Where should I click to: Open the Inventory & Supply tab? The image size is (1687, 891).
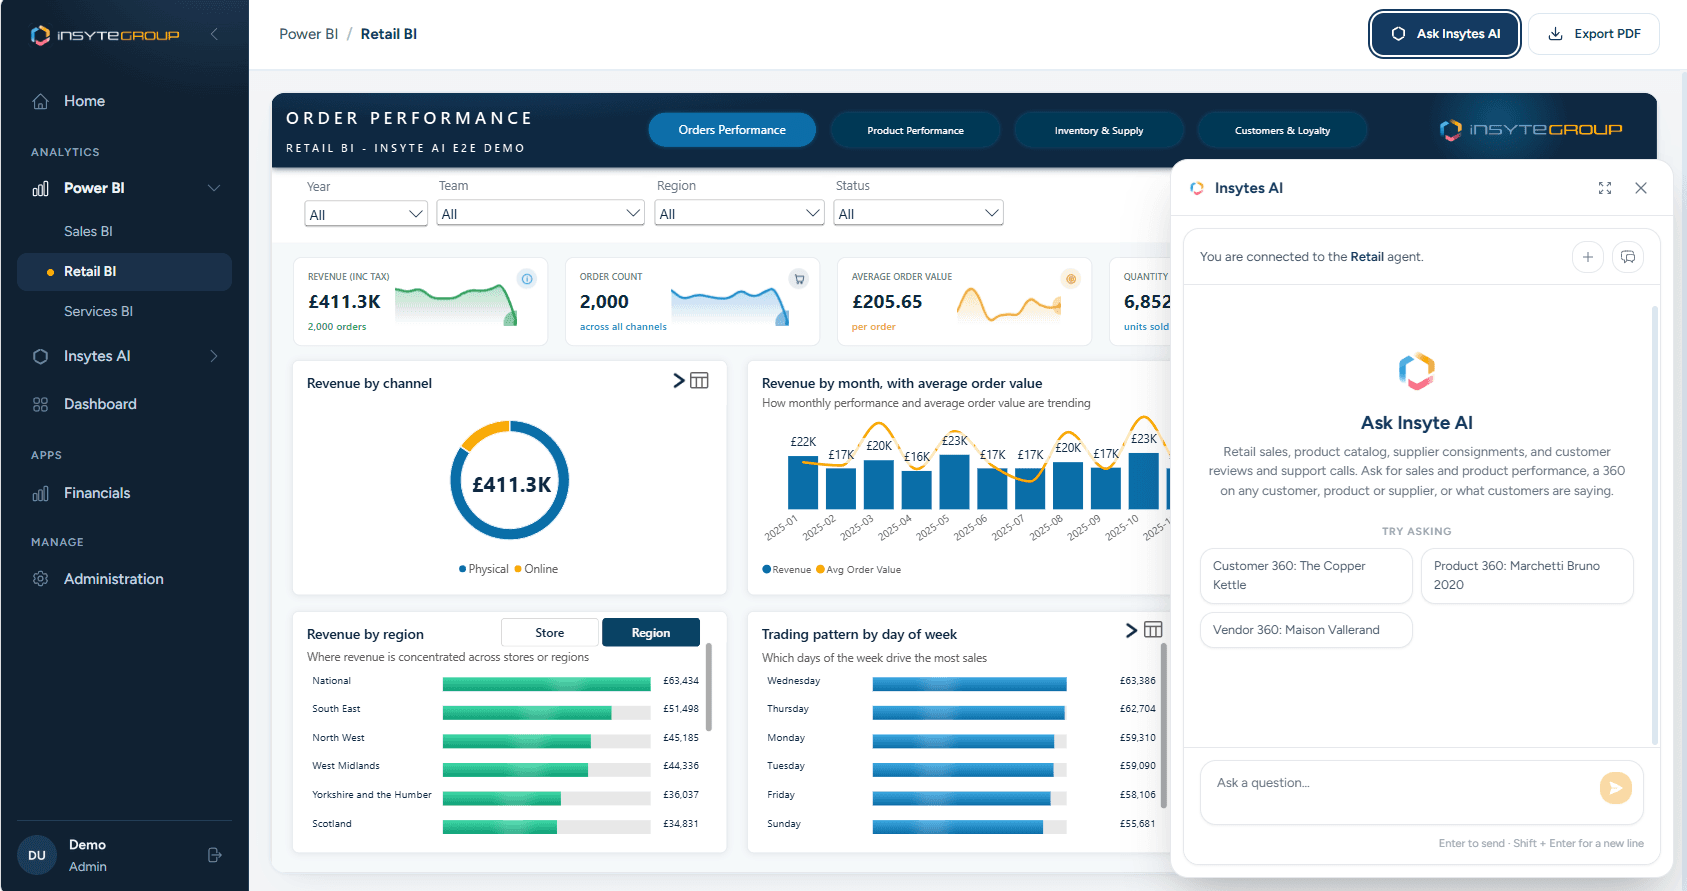point(1099,130)
